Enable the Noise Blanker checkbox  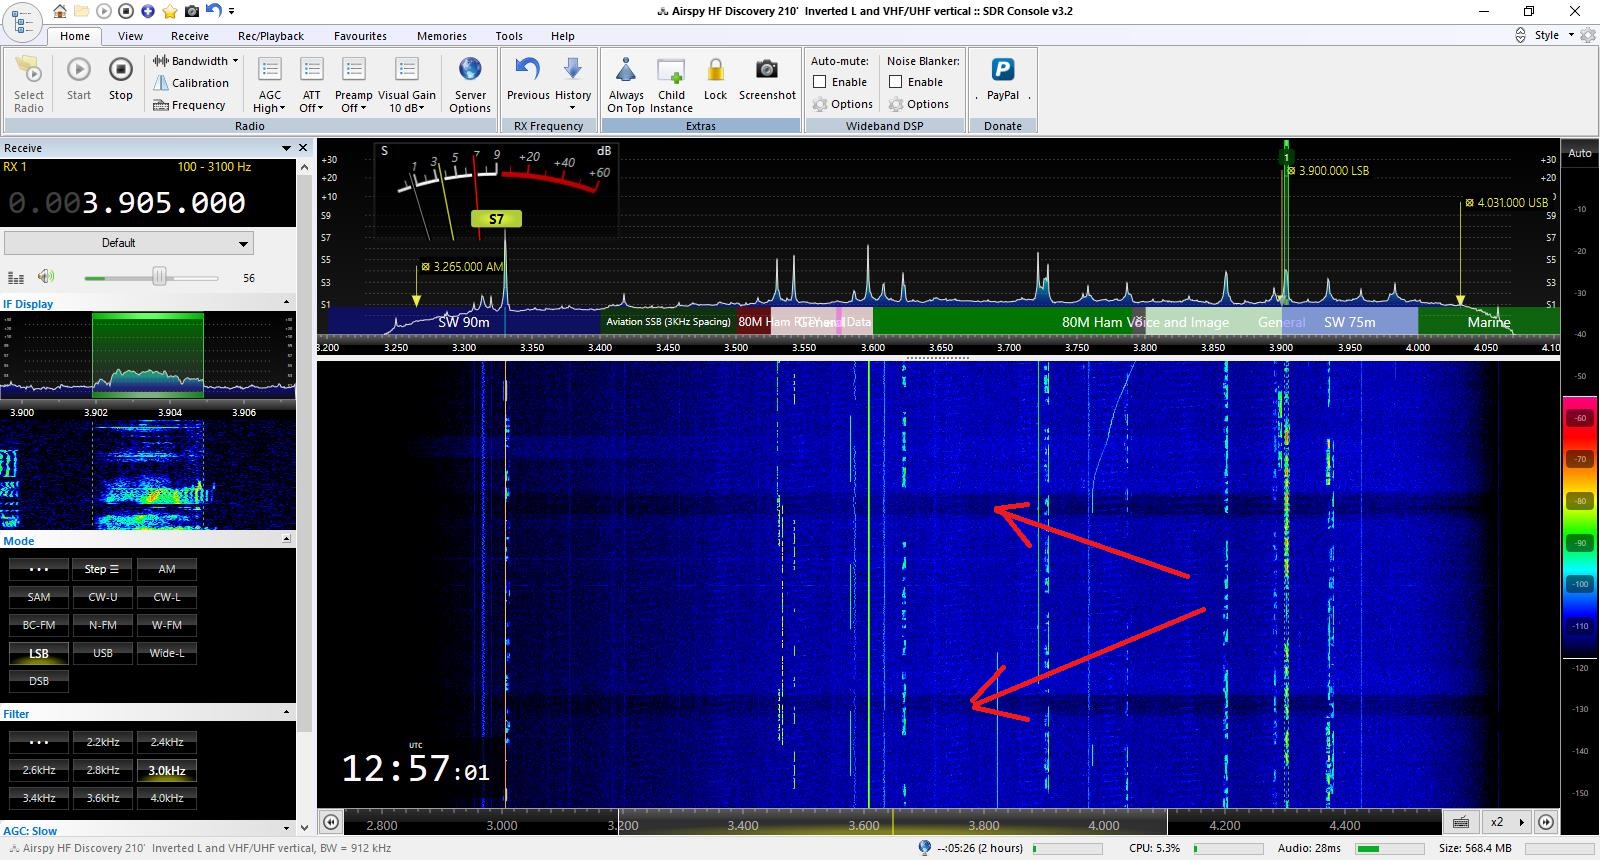coord(896,82)
